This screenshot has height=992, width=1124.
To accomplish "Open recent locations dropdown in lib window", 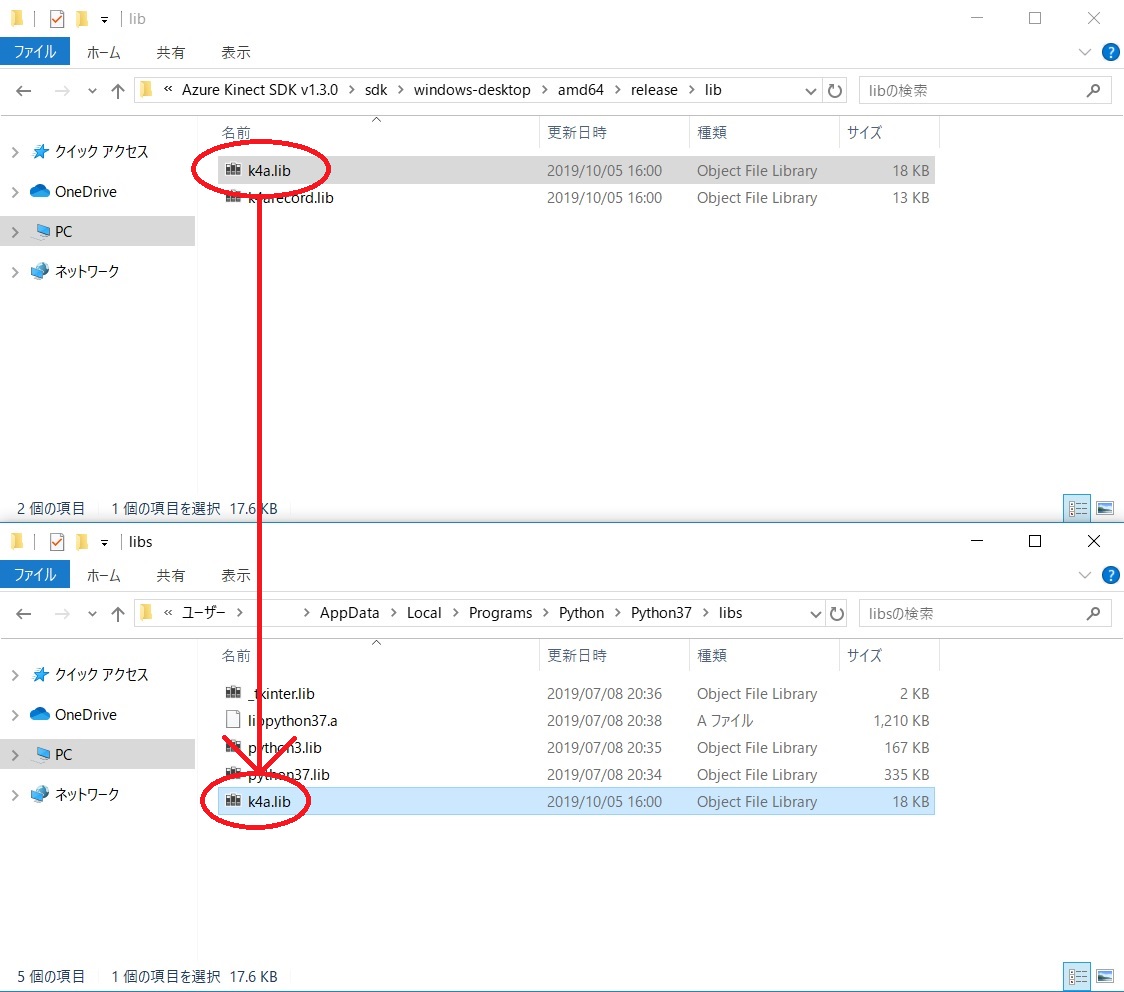I will click(92, 91).
